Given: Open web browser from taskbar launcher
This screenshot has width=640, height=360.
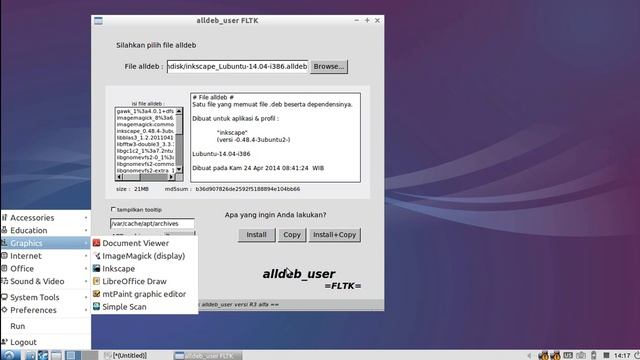Looking at the screenshot, I should point(43,355).
